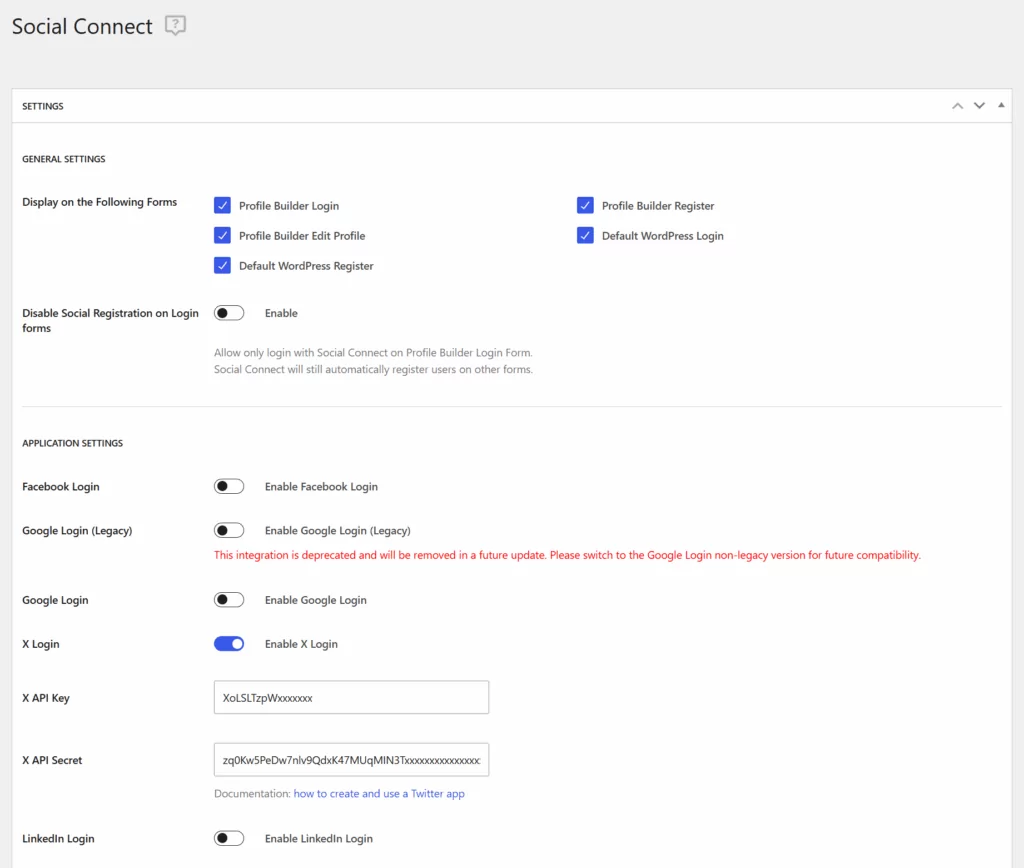This screenshot has height=868, width=1024.
Task: Uncheck Default WordPress Register checkbox
Action: coord(223,266)
